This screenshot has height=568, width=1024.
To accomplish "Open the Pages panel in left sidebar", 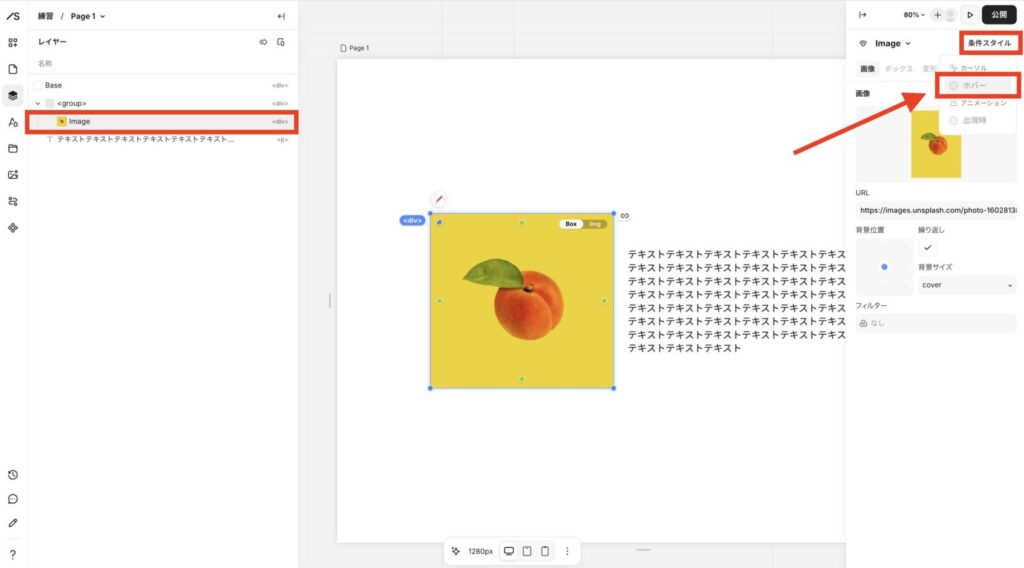I will tap(13, 69).
